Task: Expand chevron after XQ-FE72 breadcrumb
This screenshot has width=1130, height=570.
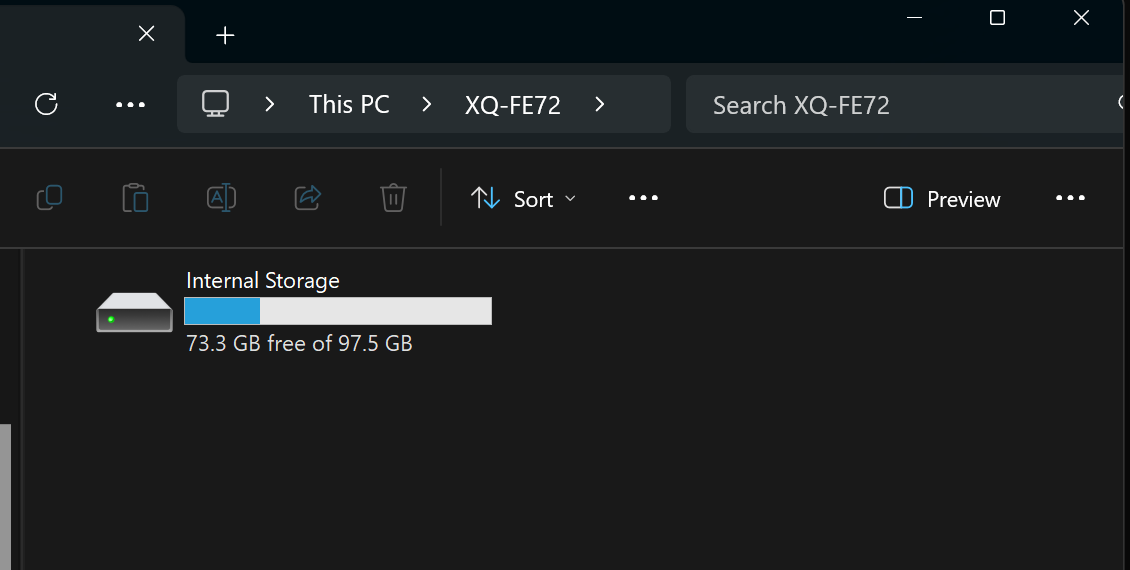Action: pyautogui.click(x=600, y=104)
